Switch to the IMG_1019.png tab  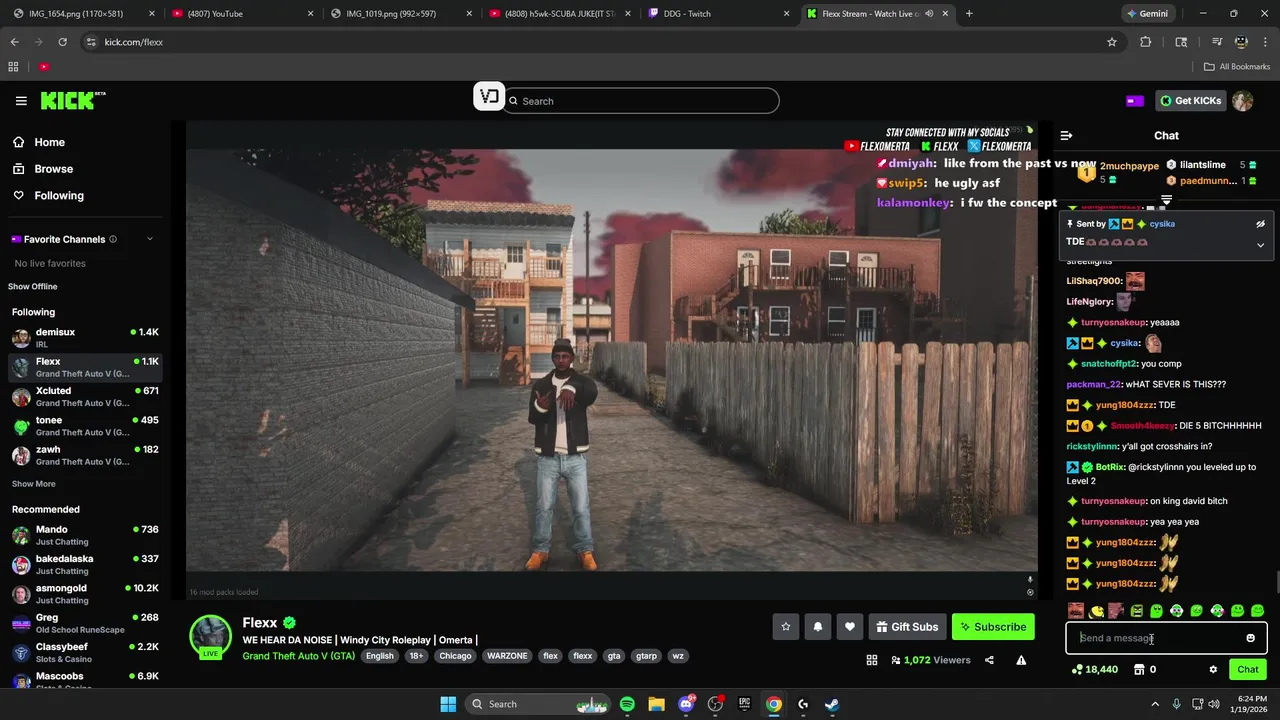(x=400, y=14)
